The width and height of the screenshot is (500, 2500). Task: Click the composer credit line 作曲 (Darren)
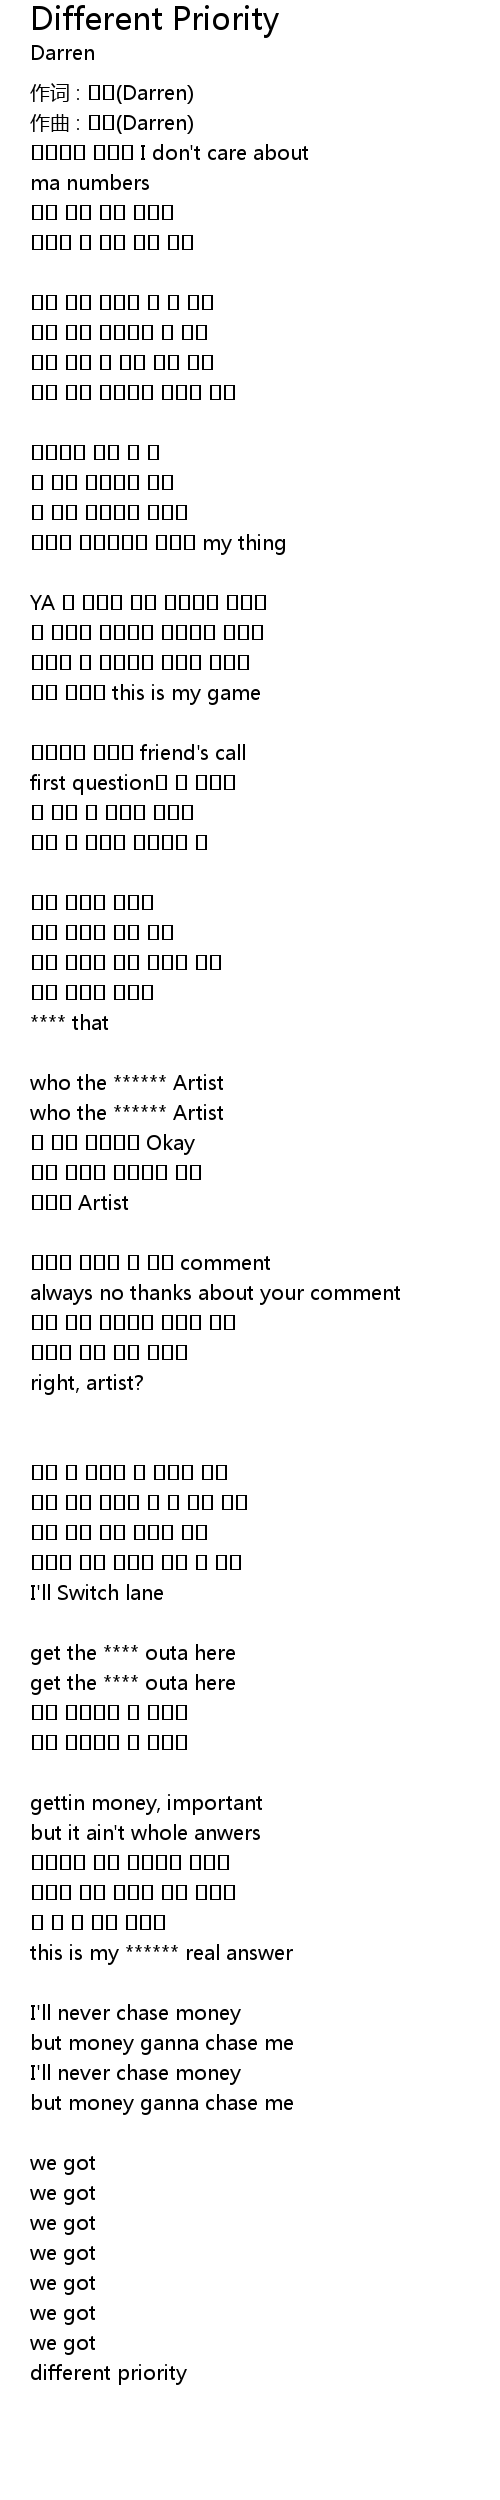click(x=112, y=123)
